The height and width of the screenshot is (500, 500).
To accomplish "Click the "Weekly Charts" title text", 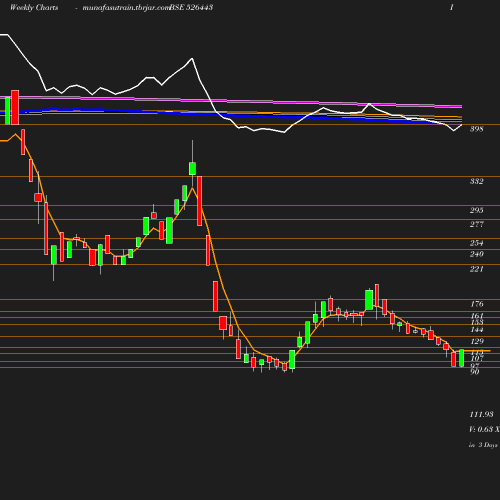I will pyautogui.click(x=34, y=7).
